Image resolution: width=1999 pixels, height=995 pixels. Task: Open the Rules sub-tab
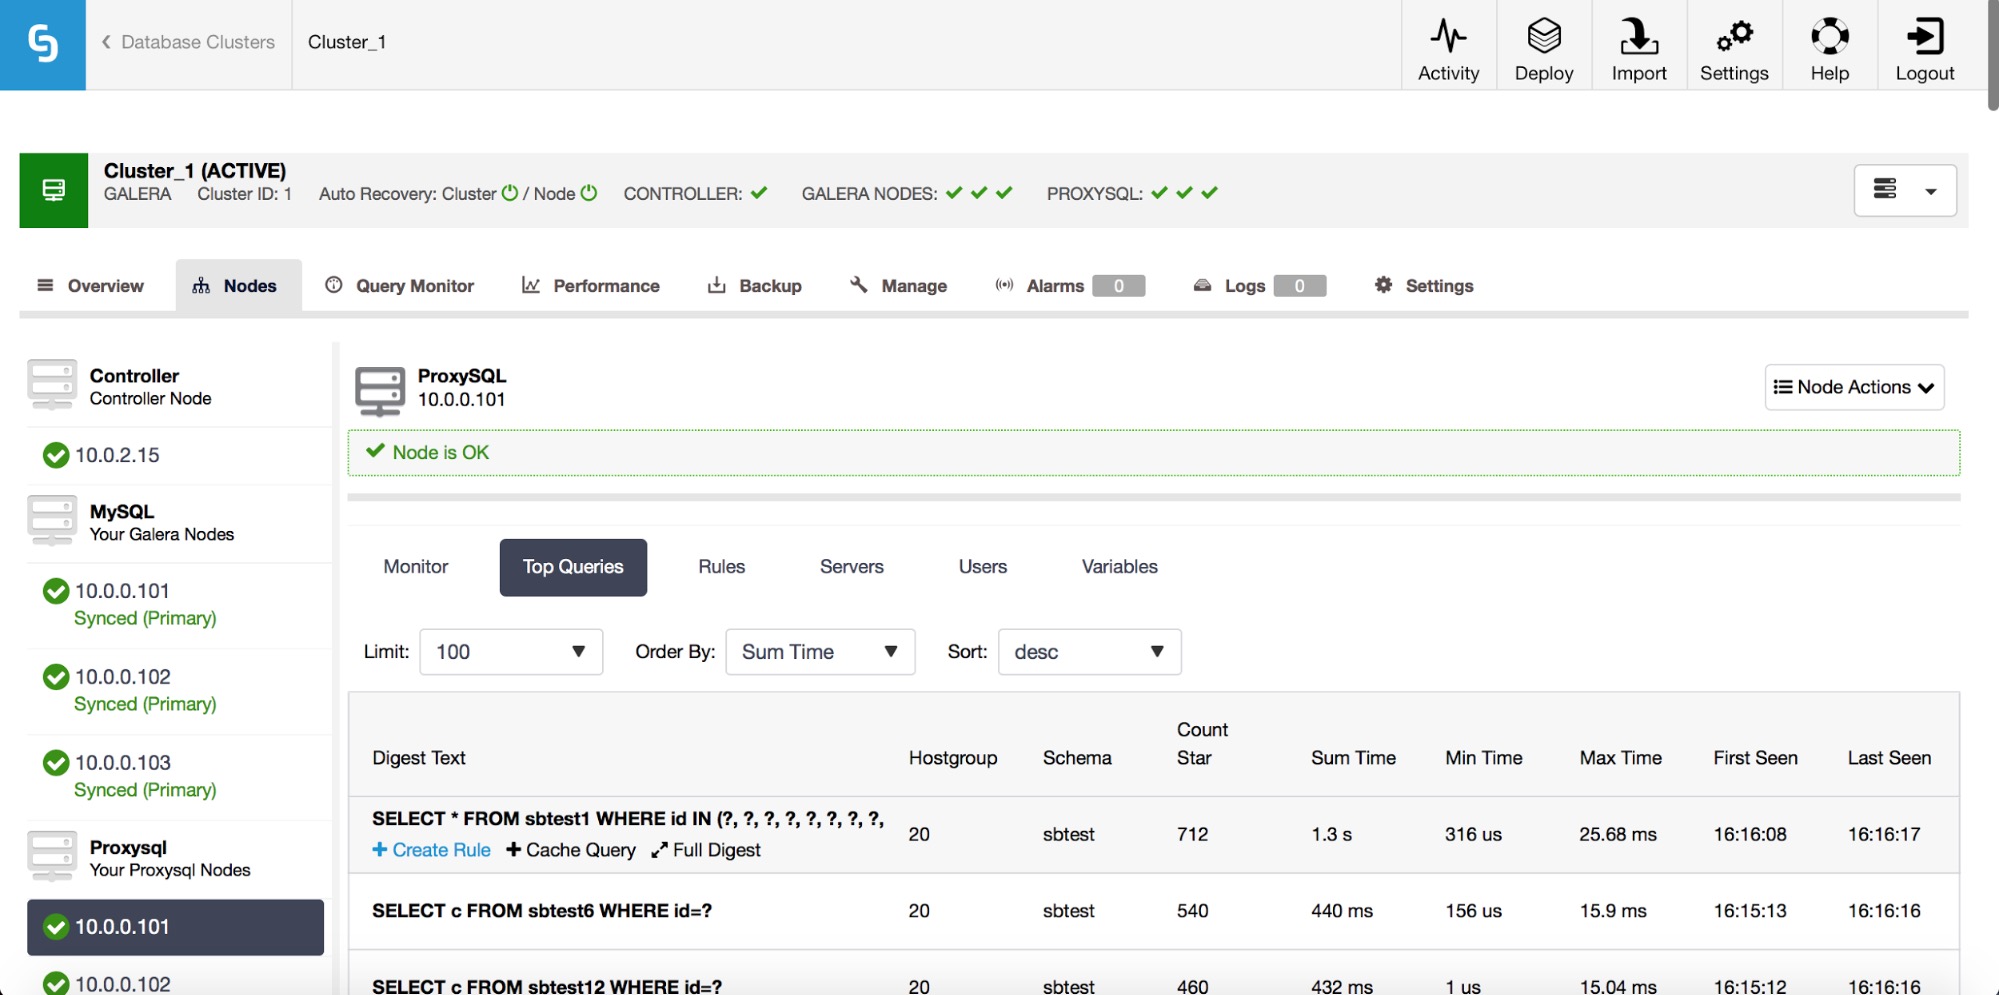click(722, 567)
